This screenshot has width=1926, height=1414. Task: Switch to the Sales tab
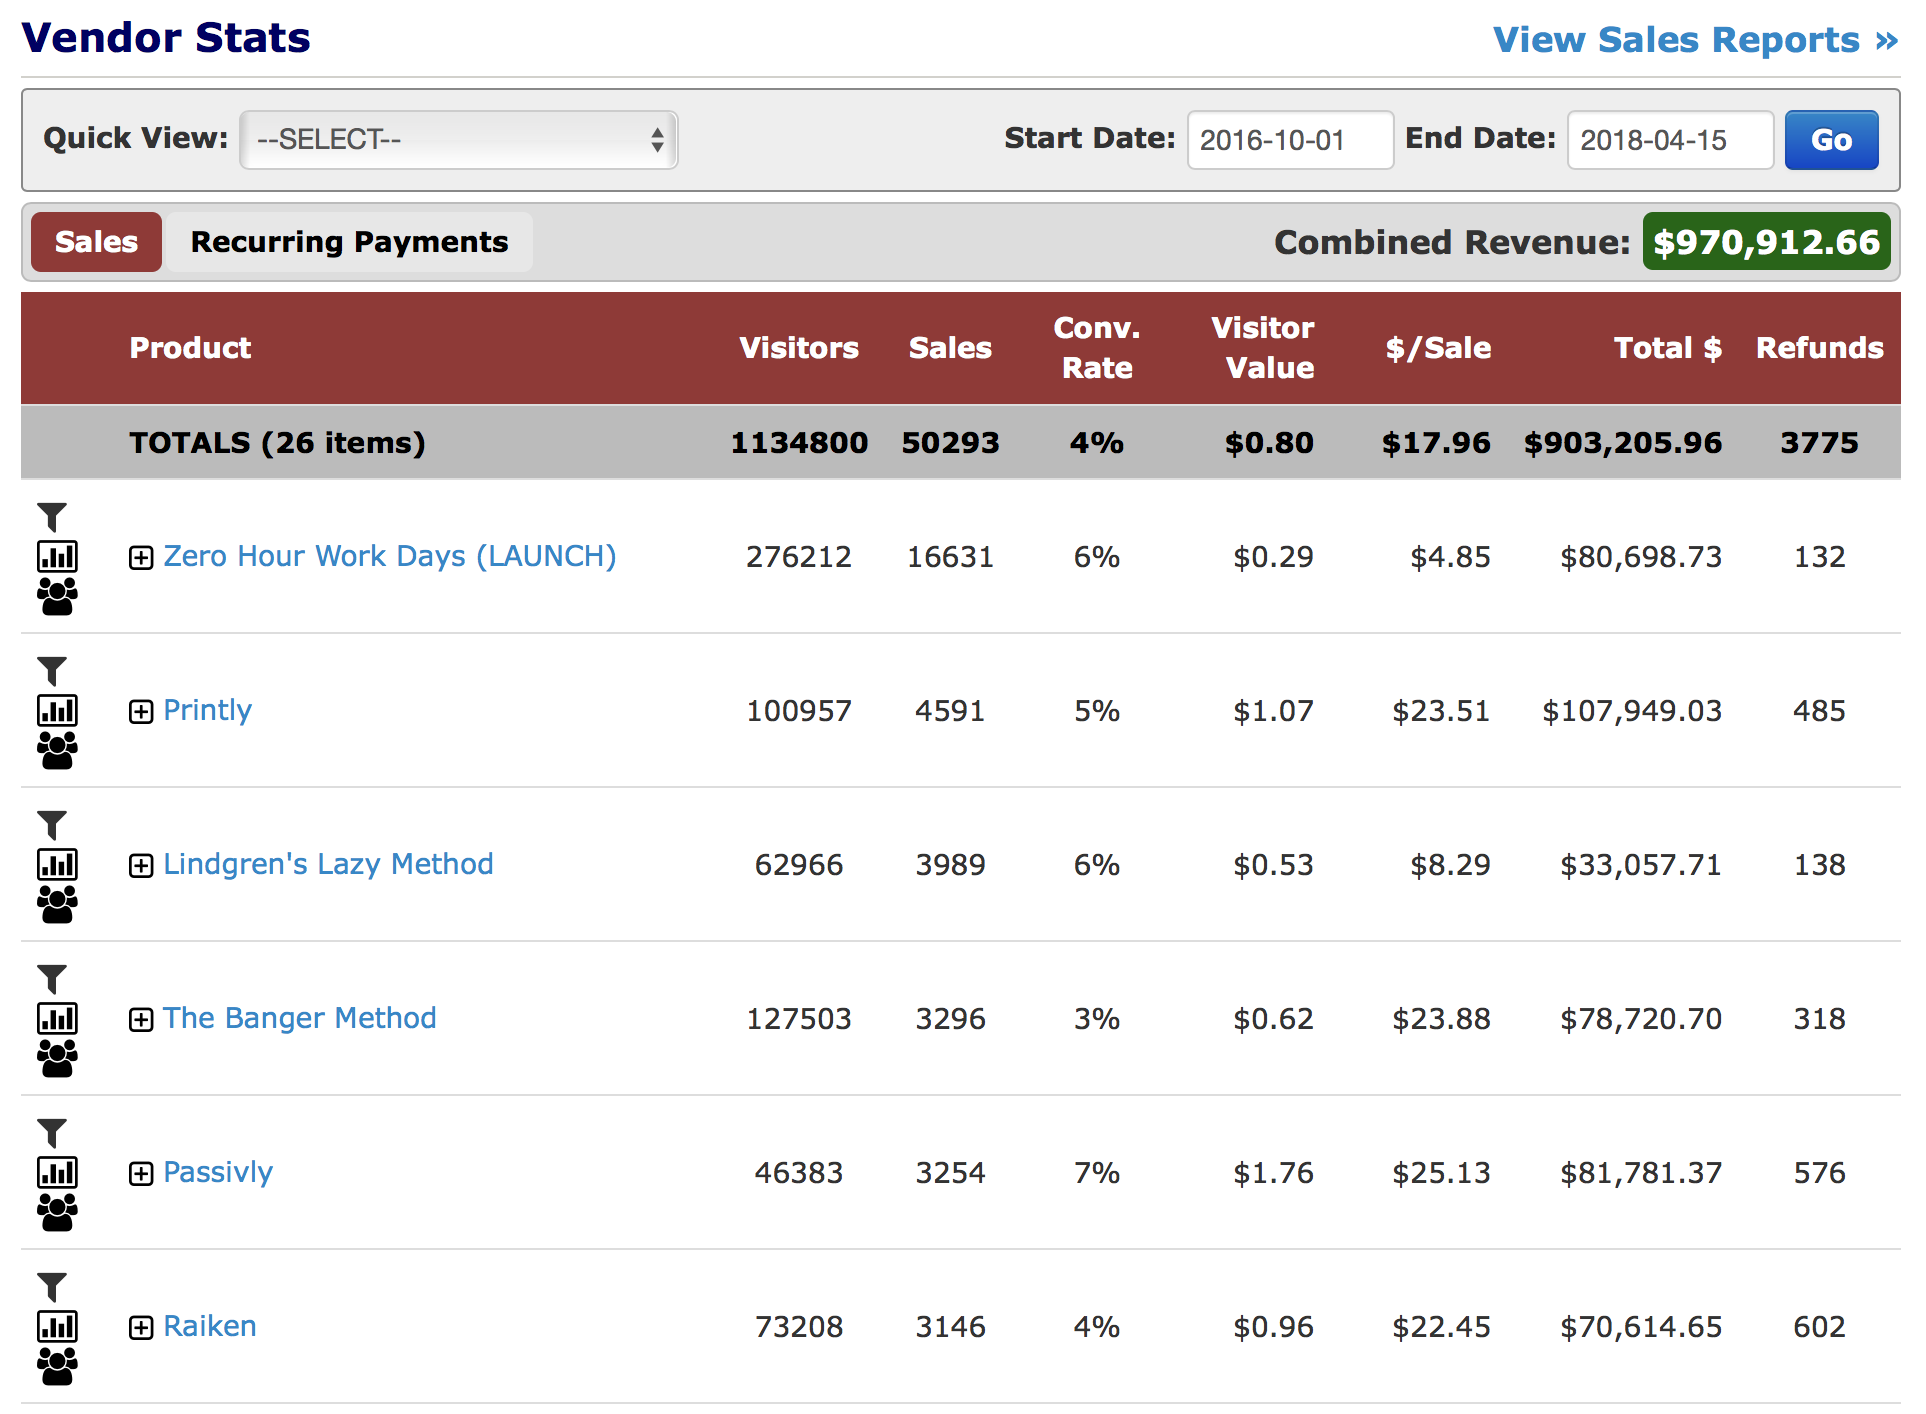(x=96, y=242)
